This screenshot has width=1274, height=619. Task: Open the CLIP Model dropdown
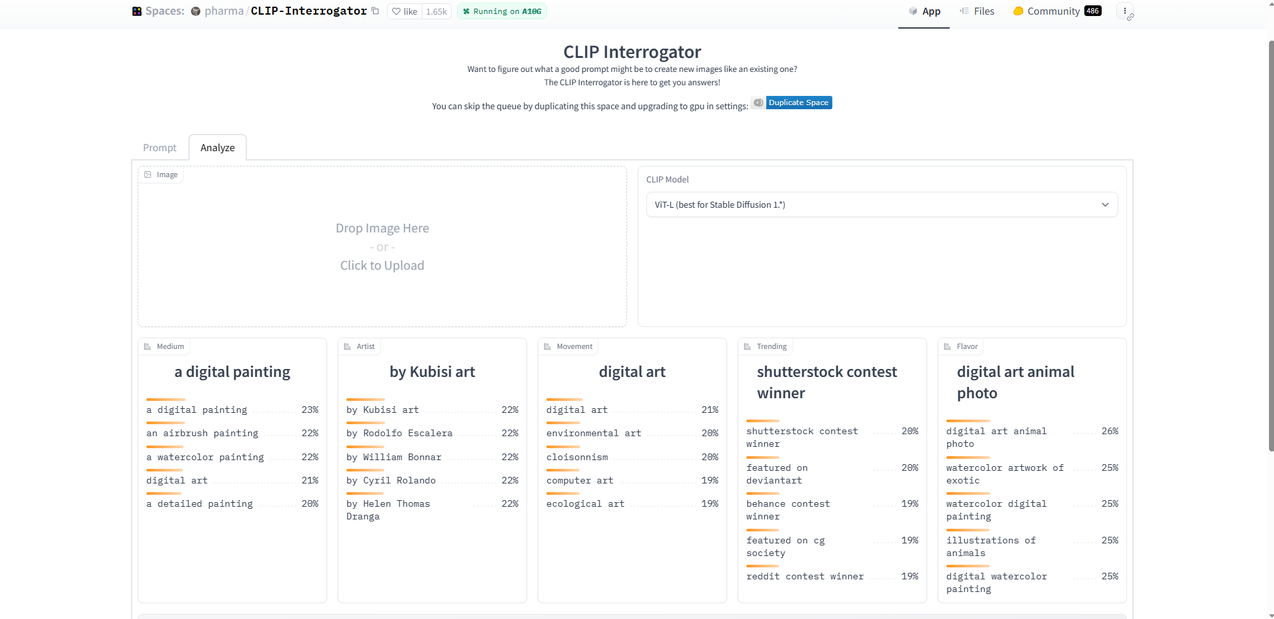(x=881, y=205)
